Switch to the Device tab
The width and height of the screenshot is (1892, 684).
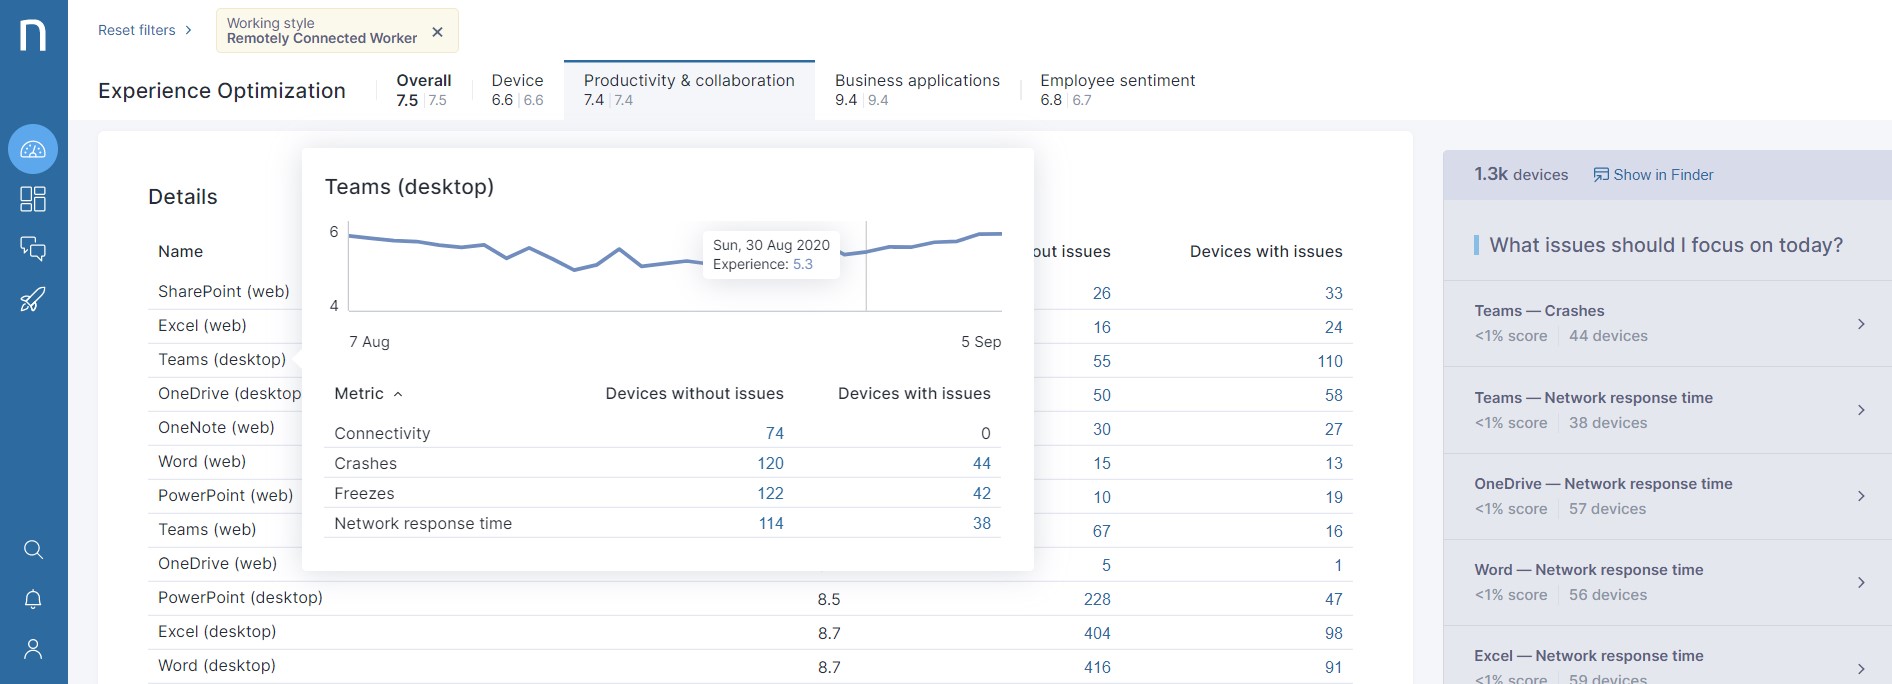[517, 89]
